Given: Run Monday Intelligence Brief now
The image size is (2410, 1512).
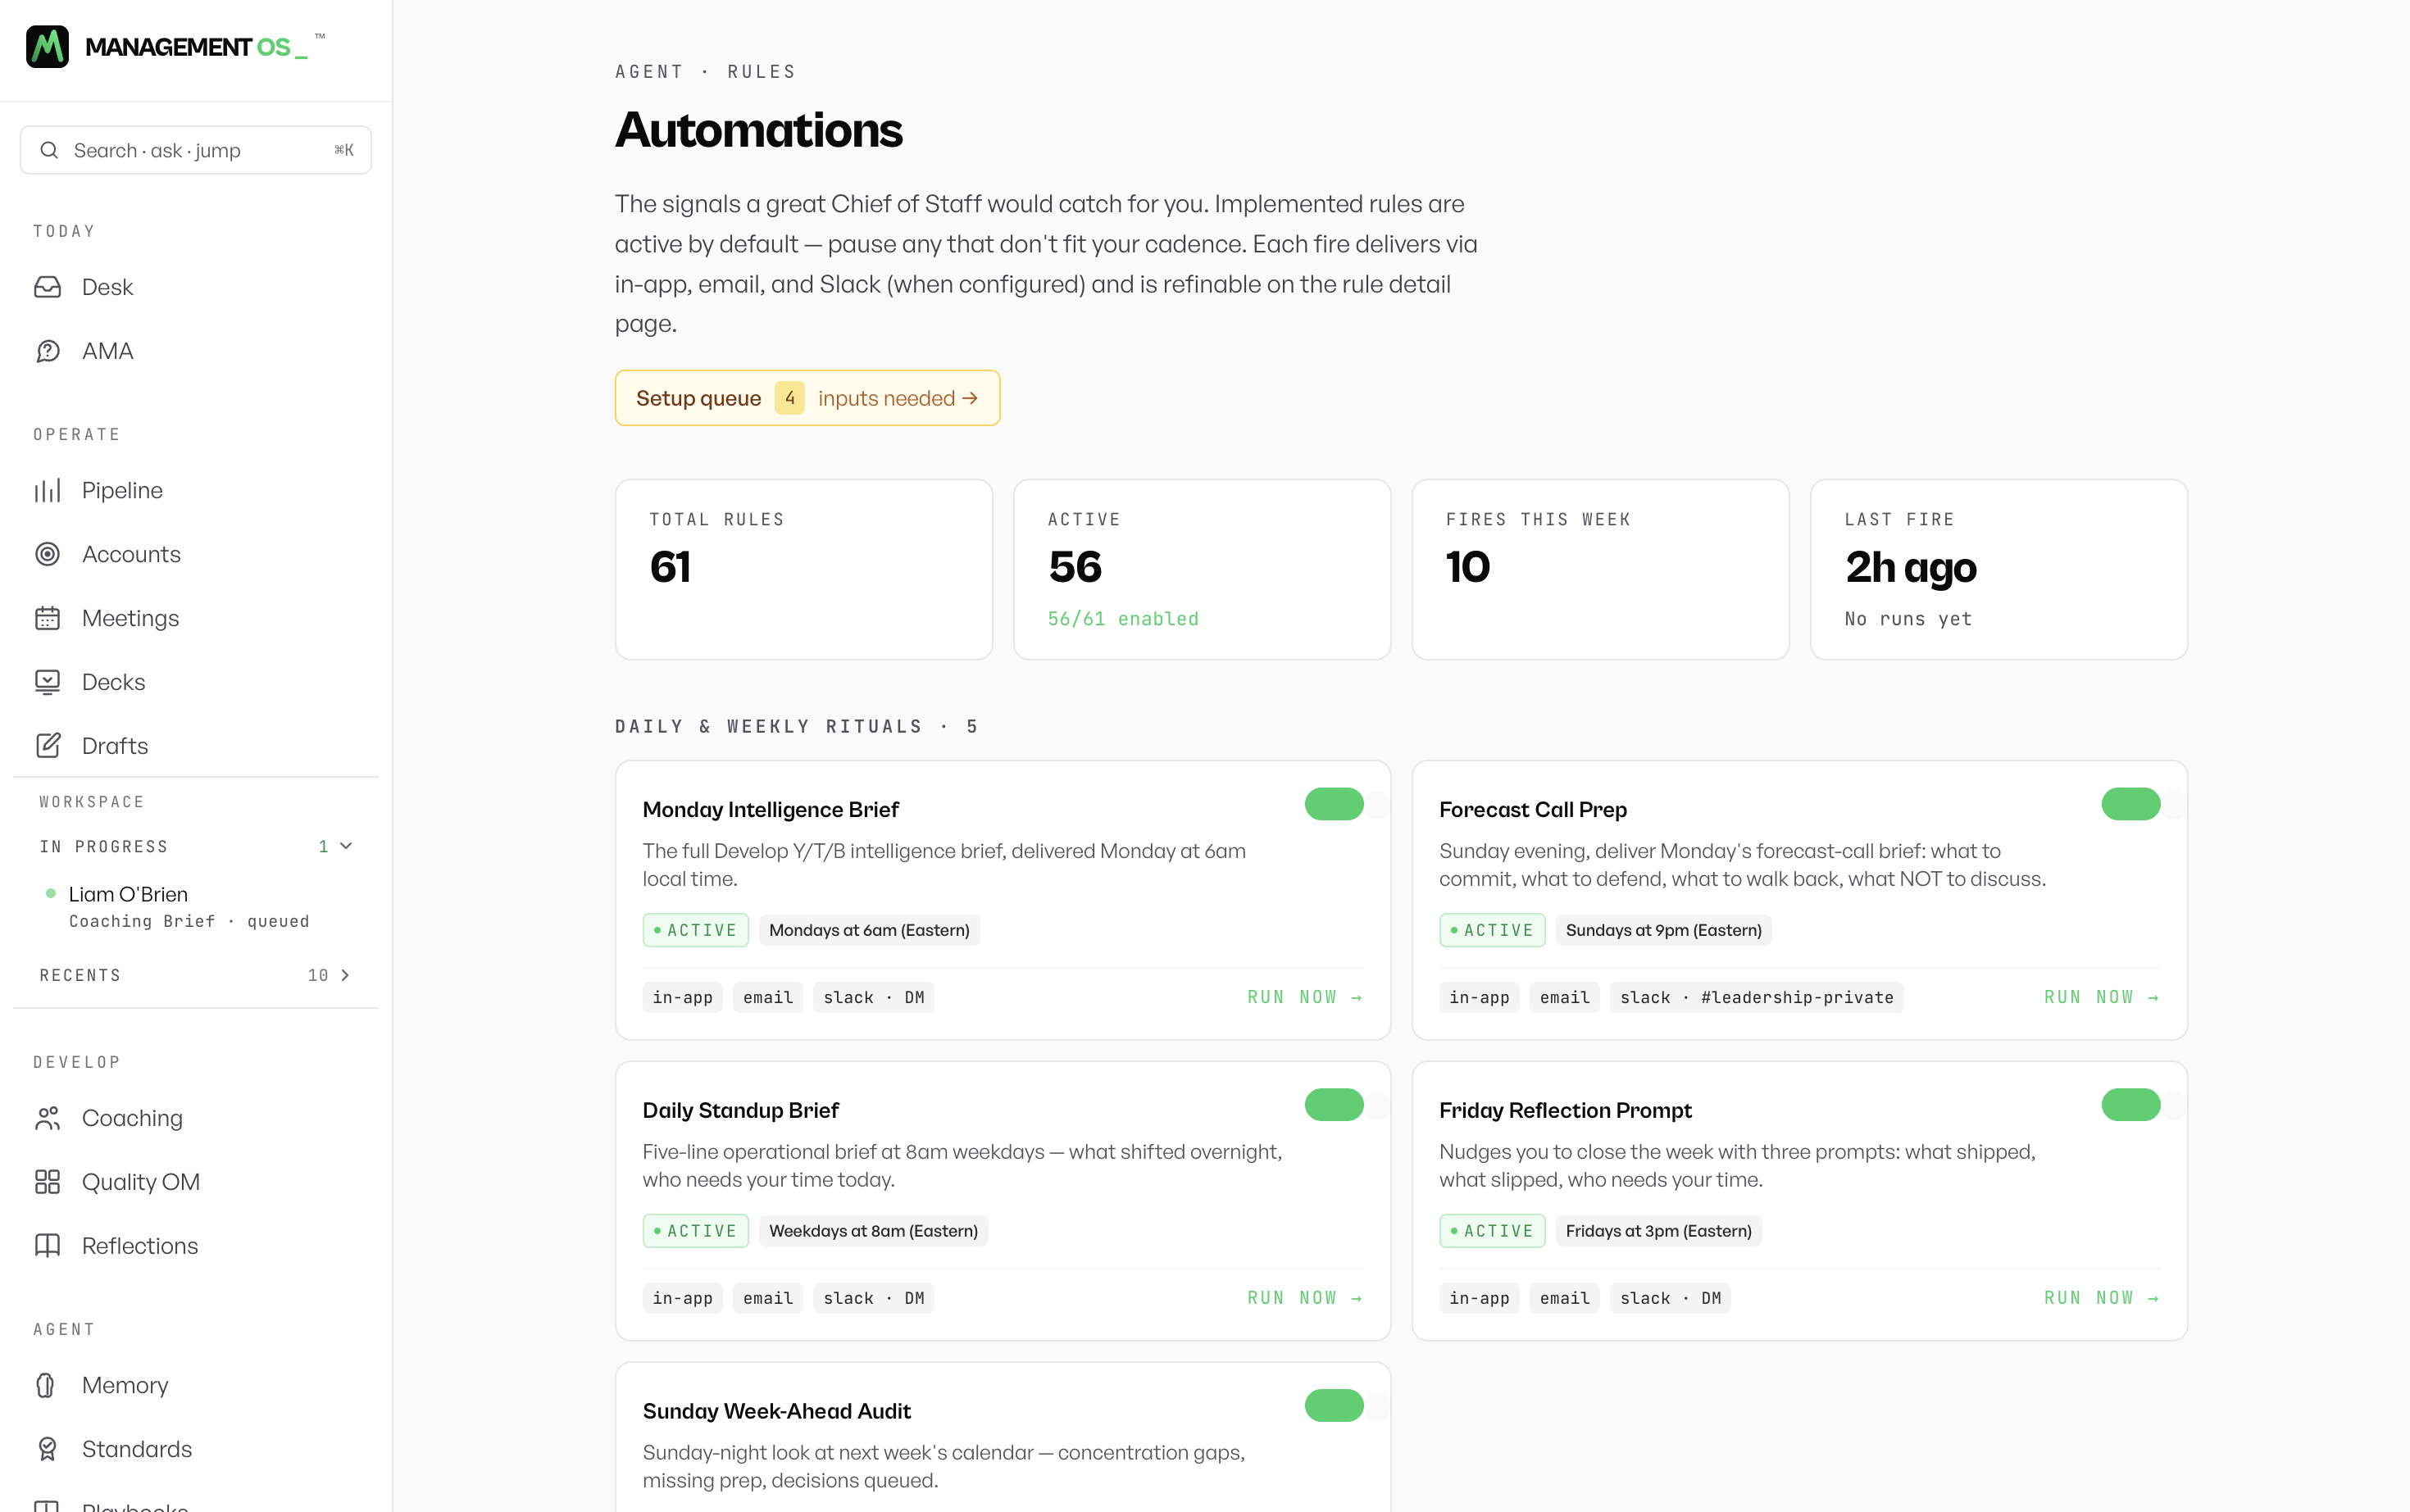Looking at the screenshot, I should point(1305,997).
